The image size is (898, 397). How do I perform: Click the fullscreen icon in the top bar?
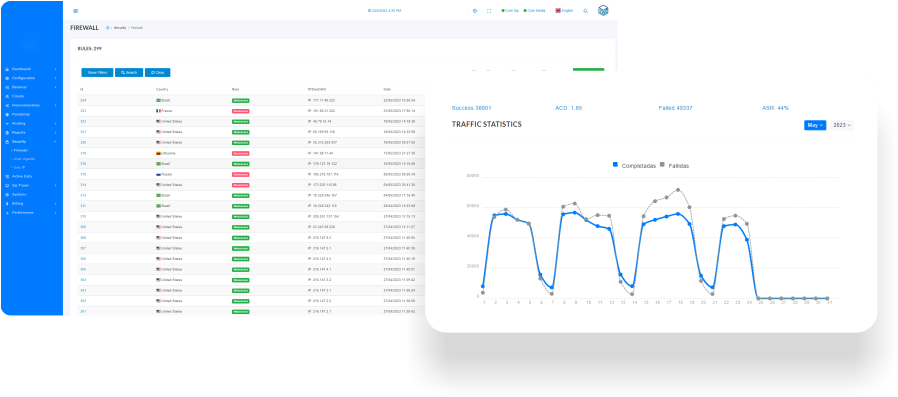(489, 10)
